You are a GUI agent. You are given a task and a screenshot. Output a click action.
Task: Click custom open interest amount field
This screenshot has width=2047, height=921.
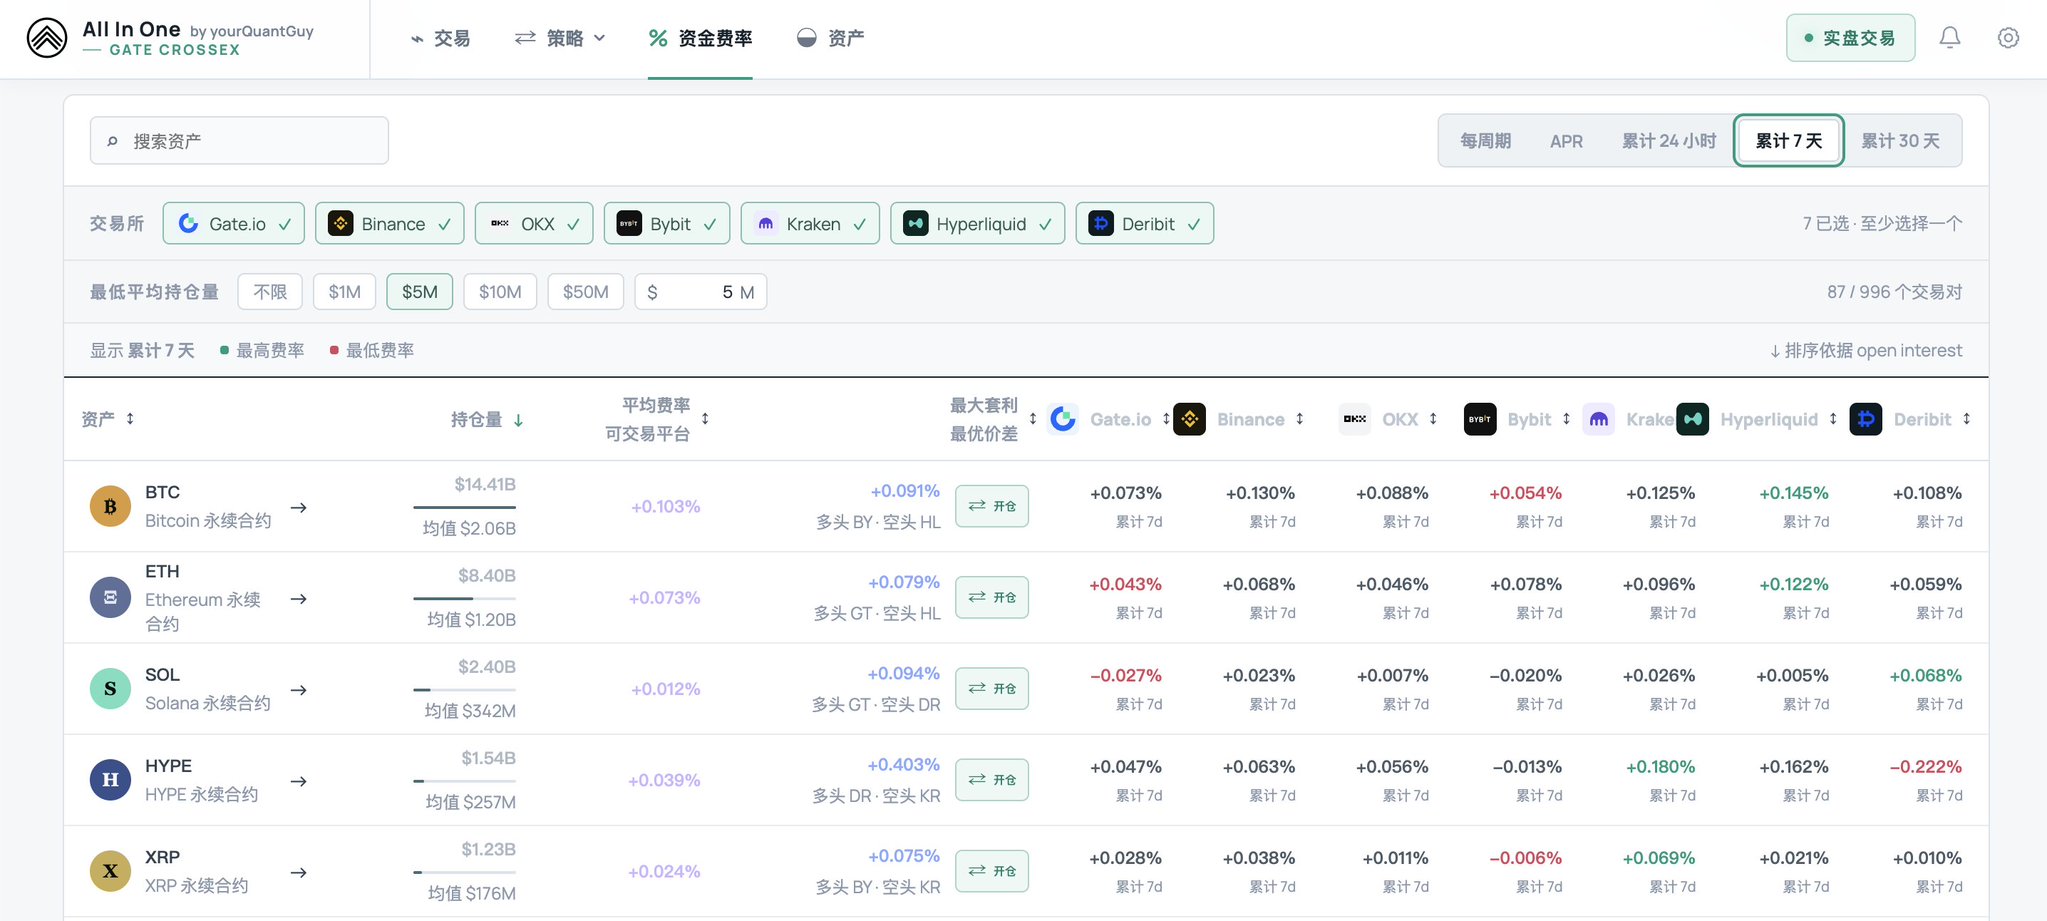click(701, 292)
